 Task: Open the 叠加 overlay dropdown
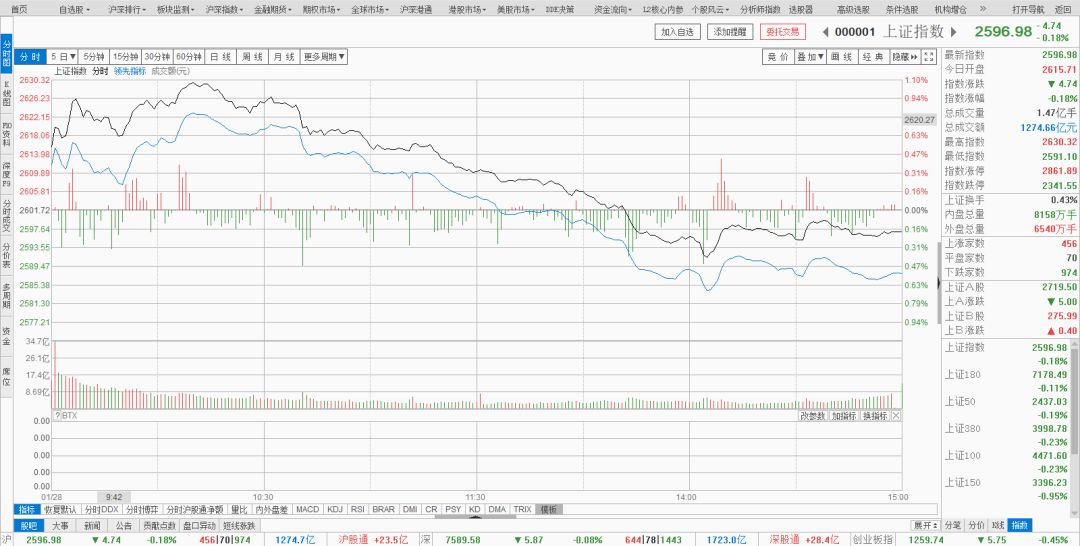(810, 57)
